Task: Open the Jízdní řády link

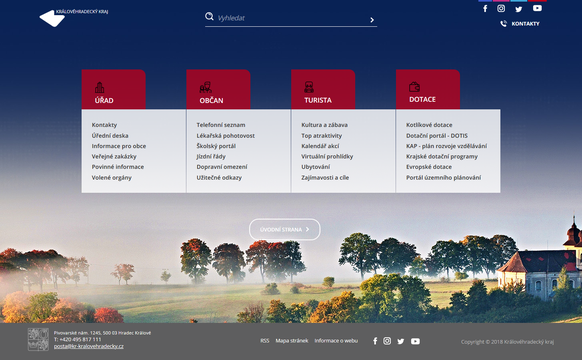Action: click(211, 157)
